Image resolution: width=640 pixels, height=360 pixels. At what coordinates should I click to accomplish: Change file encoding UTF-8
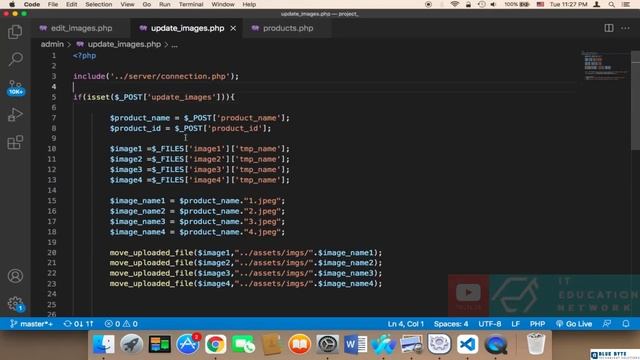coord(489,324)
